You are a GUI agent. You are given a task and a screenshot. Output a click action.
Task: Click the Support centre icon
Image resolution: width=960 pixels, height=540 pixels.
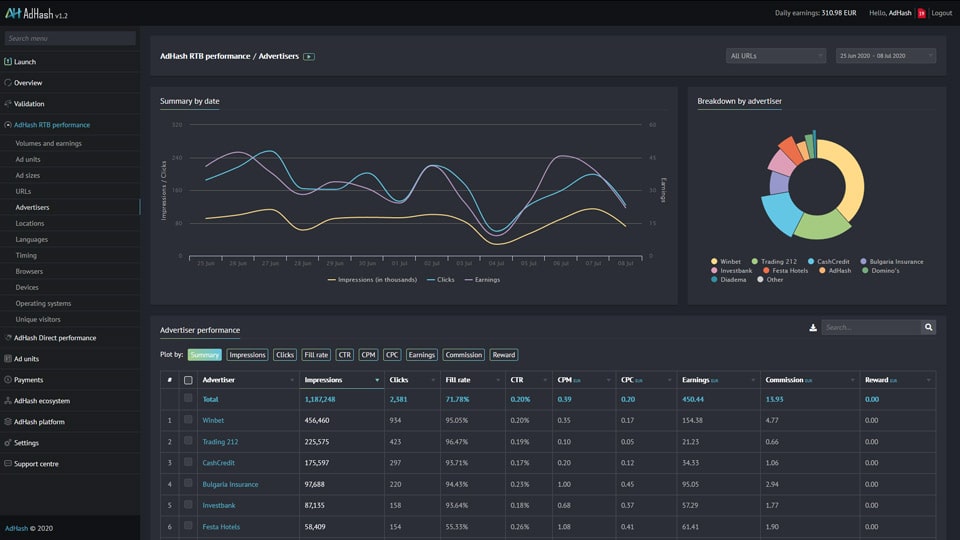pyautogui.click(x=8, y=464)
